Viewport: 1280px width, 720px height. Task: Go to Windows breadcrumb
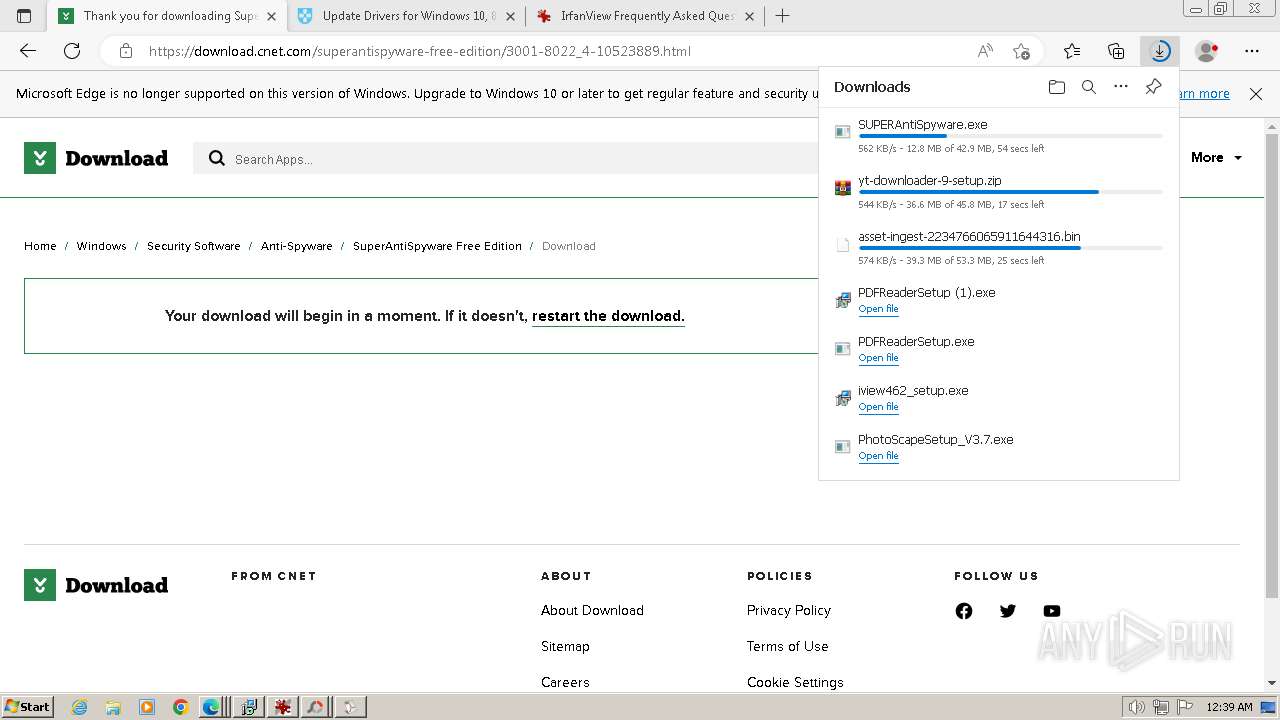click(101, 246)
